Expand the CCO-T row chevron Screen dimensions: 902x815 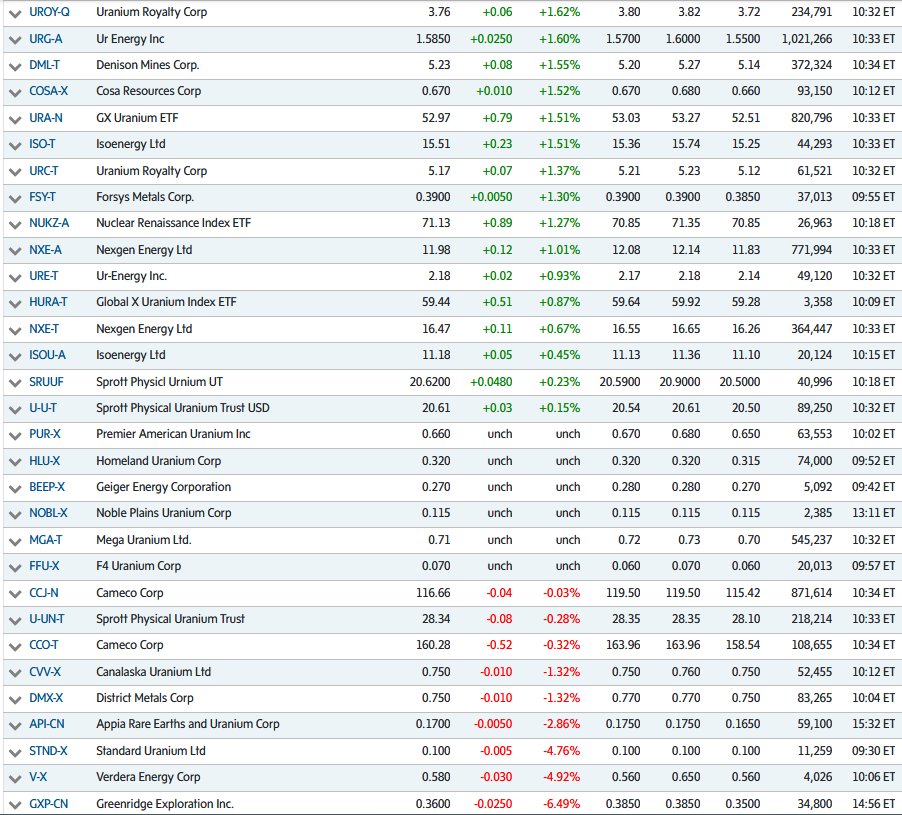[x=15, y=645]
